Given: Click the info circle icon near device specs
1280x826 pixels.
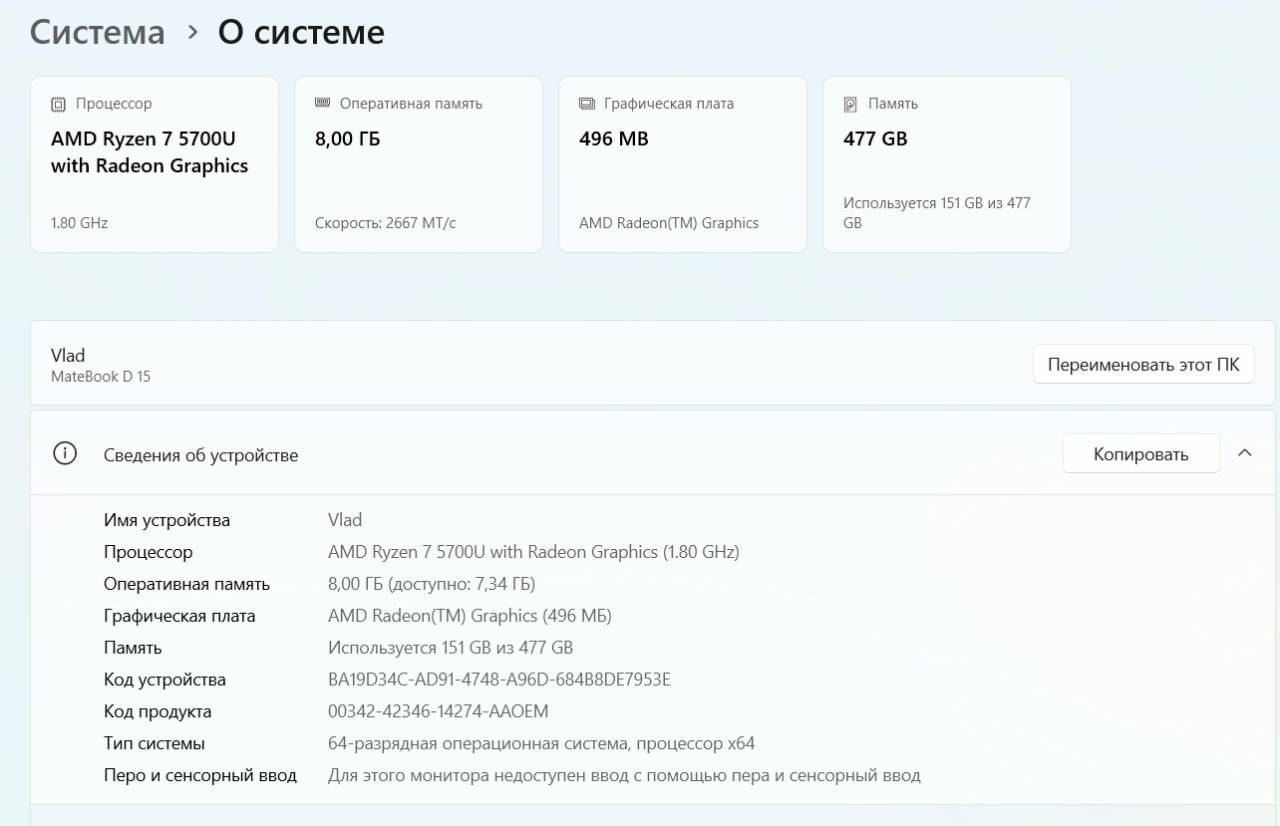Looking at the screenshot, I should click(65, 454).
